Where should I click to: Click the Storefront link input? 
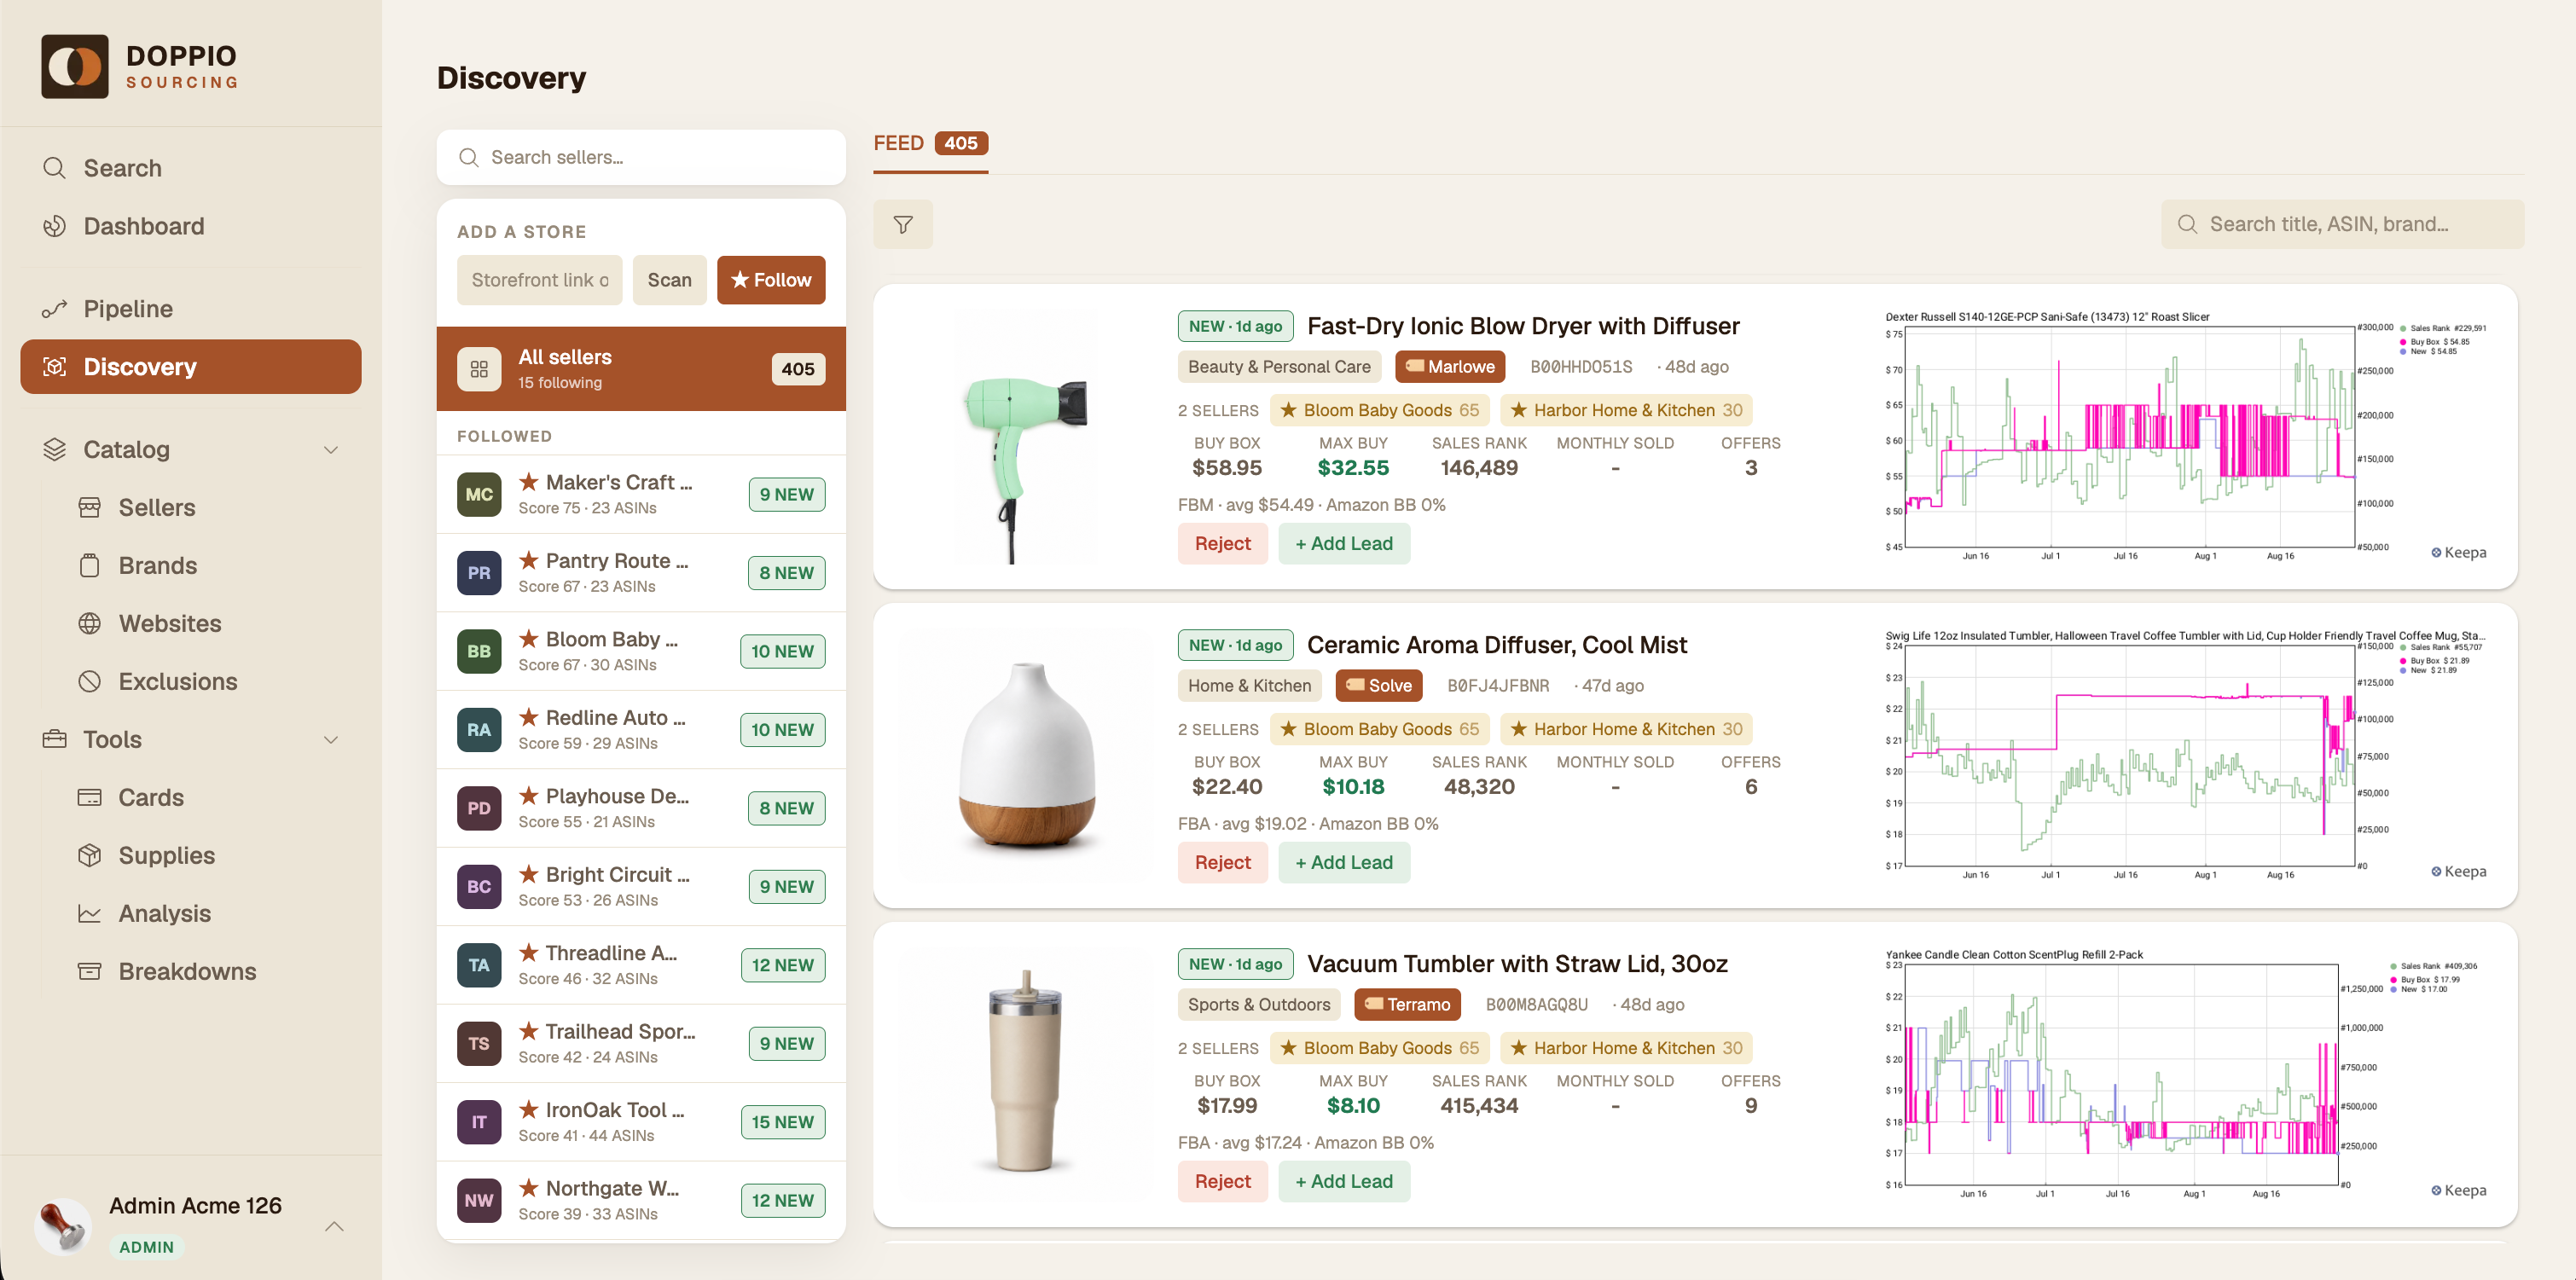(540, 280)
